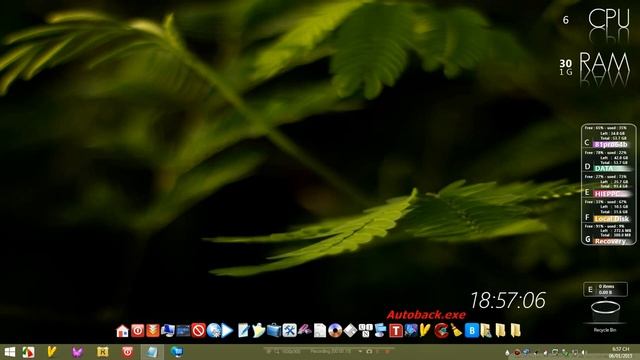Launch the red power button dock icon

click(138, 331)
